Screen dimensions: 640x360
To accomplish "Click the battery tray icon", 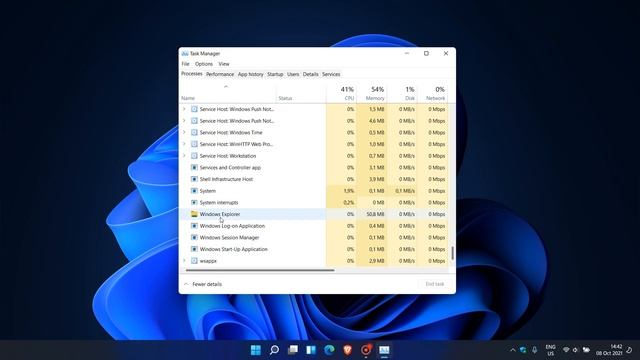I will click(x=586, y=350).
